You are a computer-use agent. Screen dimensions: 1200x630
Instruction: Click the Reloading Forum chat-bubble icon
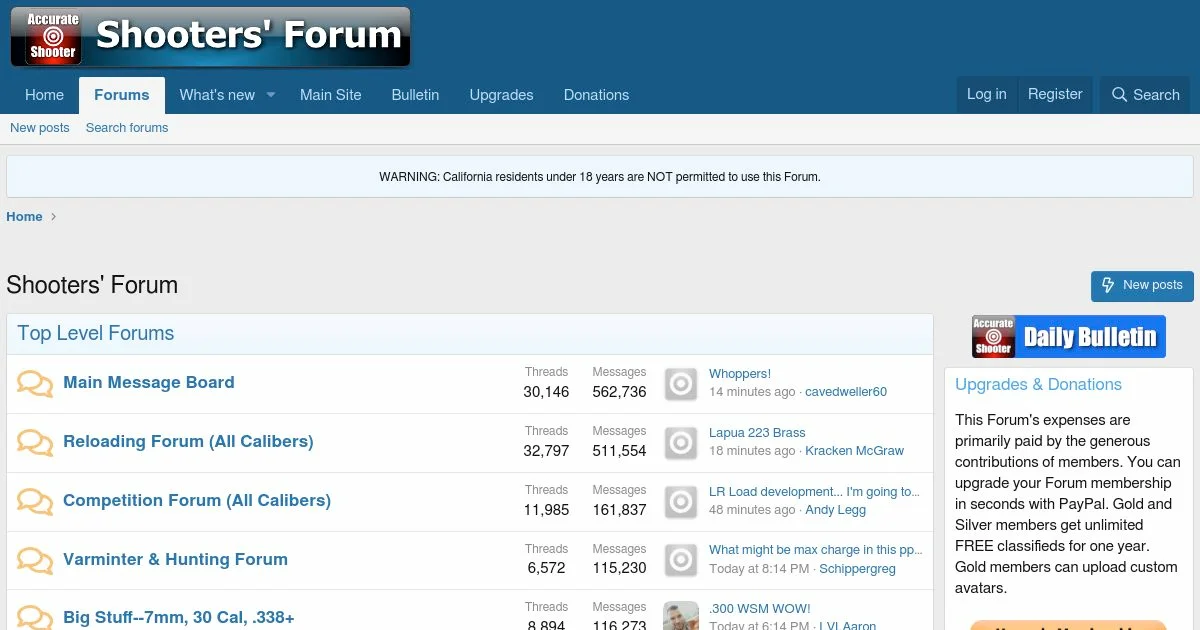35,443
